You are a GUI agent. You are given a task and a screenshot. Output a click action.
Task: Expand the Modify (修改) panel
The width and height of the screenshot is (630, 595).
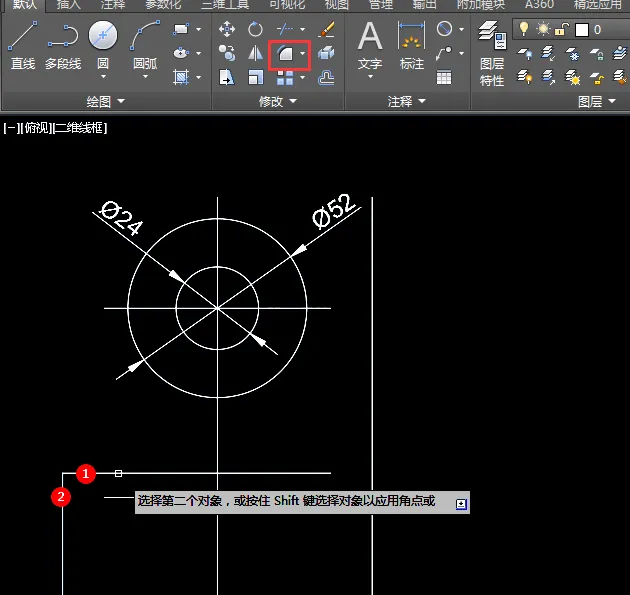coord(277,101)
